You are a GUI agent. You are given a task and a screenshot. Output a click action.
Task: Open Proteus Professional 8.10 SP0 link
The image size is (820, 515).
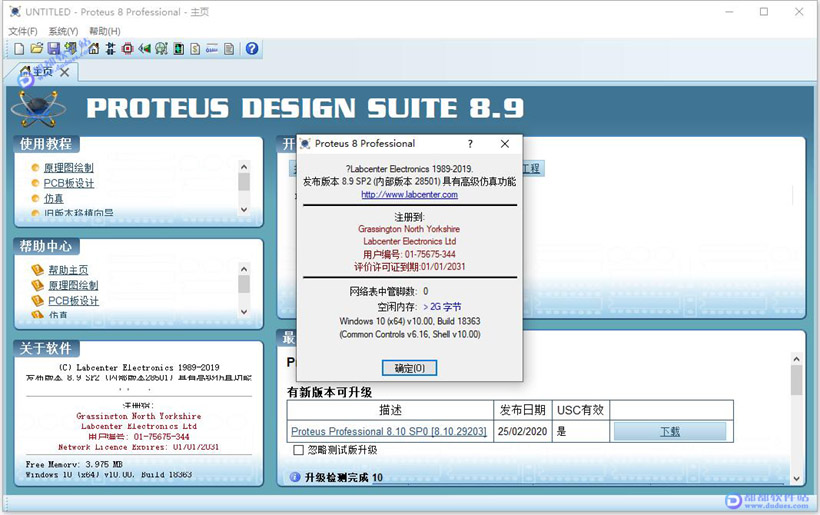pyautogui.click(x=389, y=431)
